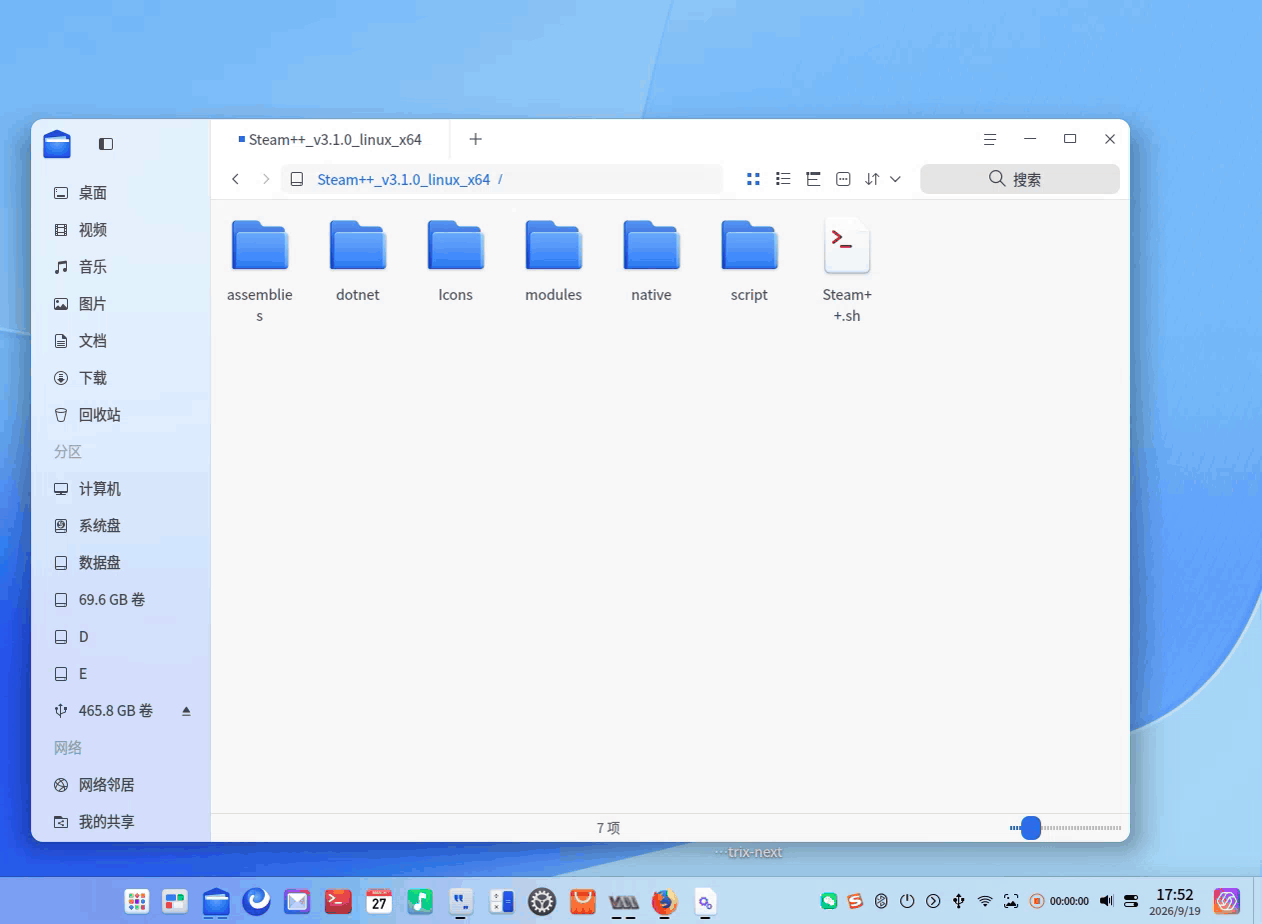
Task: Open Firefox from the dock
Action: click(x=664, y=902)
